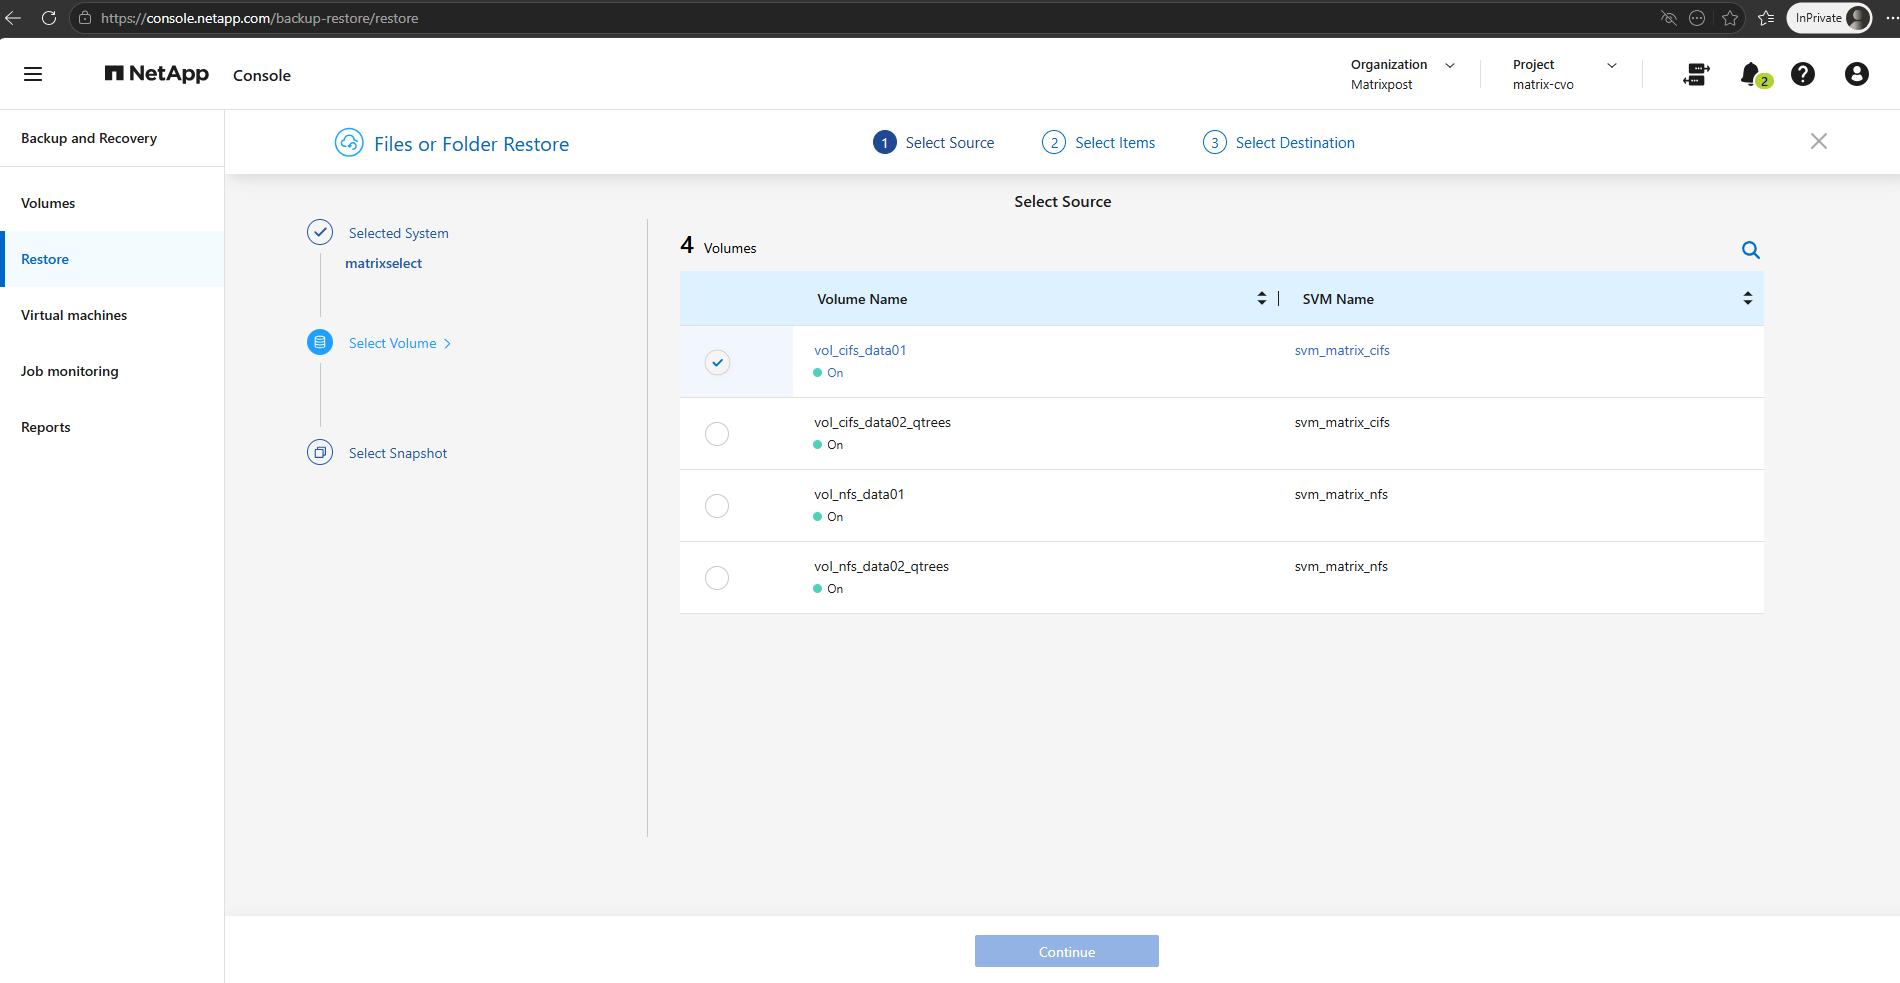
Task: Open browser settings ellipsis menu
Action: [1891, 18]
